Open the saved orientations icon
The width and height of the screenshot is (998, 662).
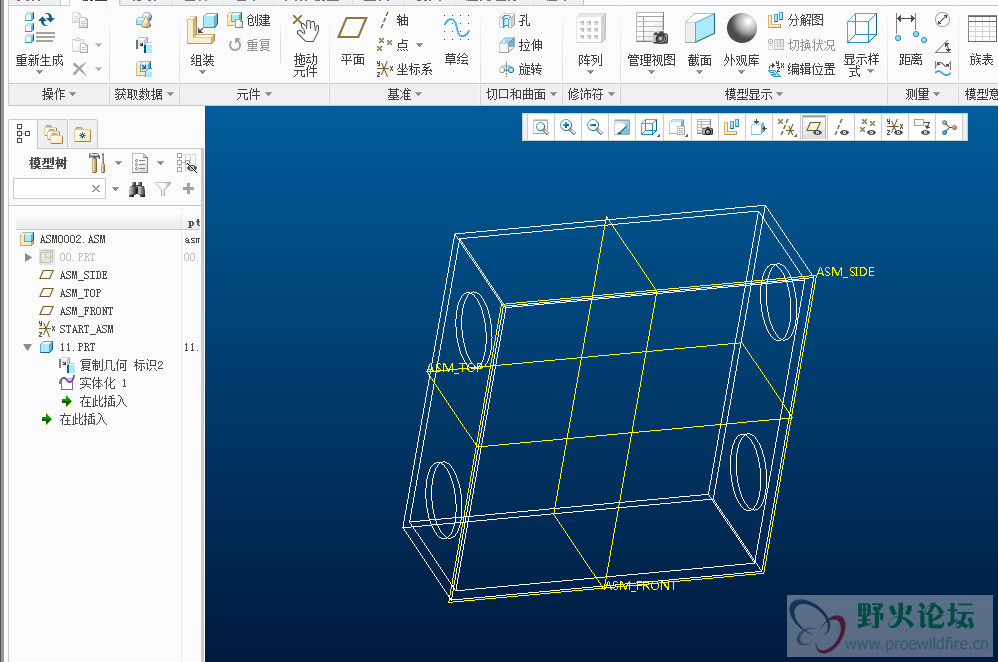[x=677, y=127]
